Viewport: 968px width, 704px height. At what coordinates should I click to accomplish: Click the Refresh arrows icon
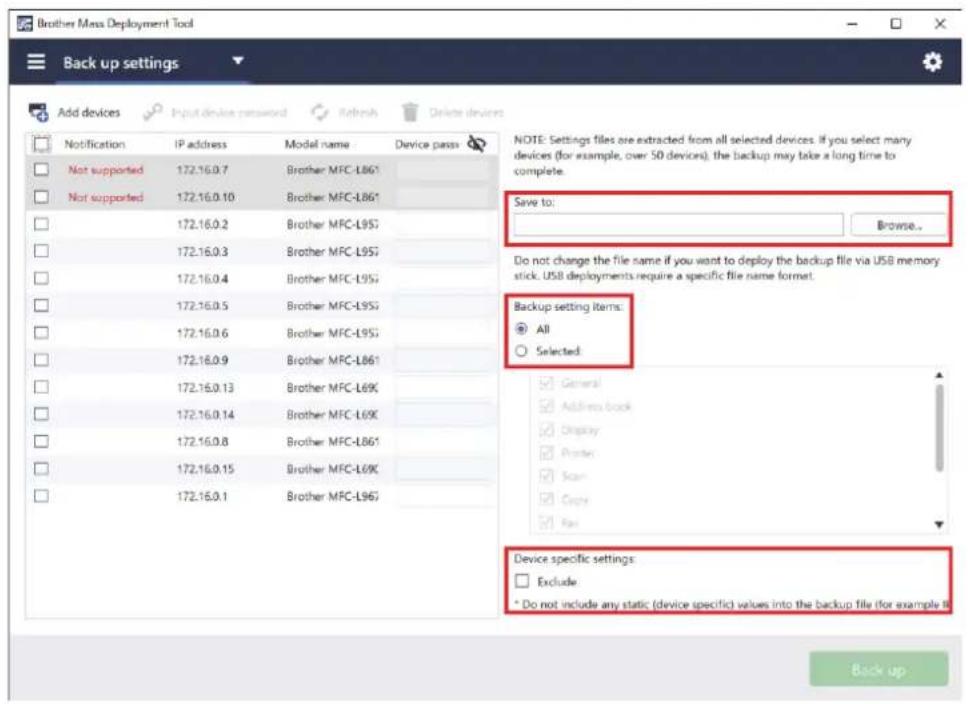320,112
